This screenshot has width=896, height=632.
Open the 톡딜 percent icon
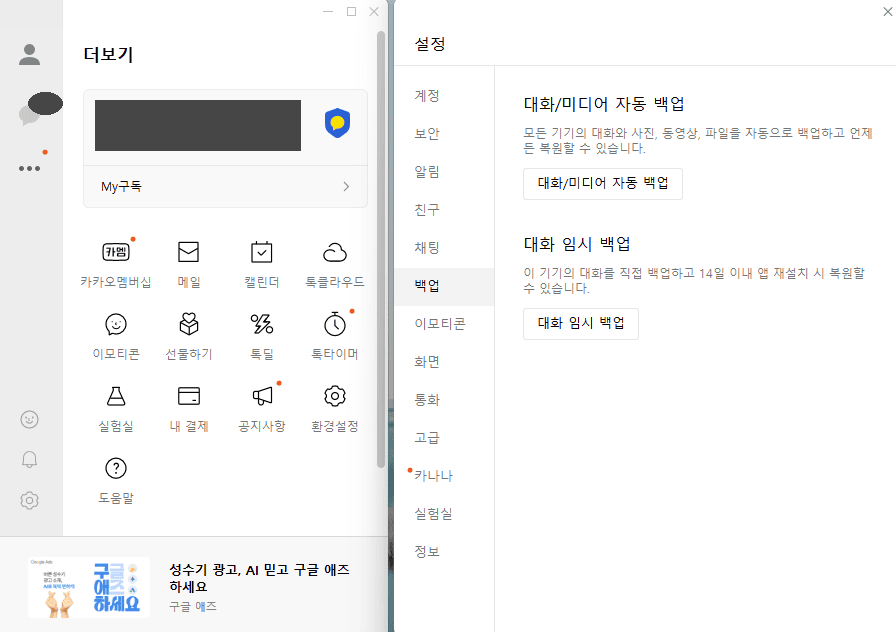click(x=262, y=324)
